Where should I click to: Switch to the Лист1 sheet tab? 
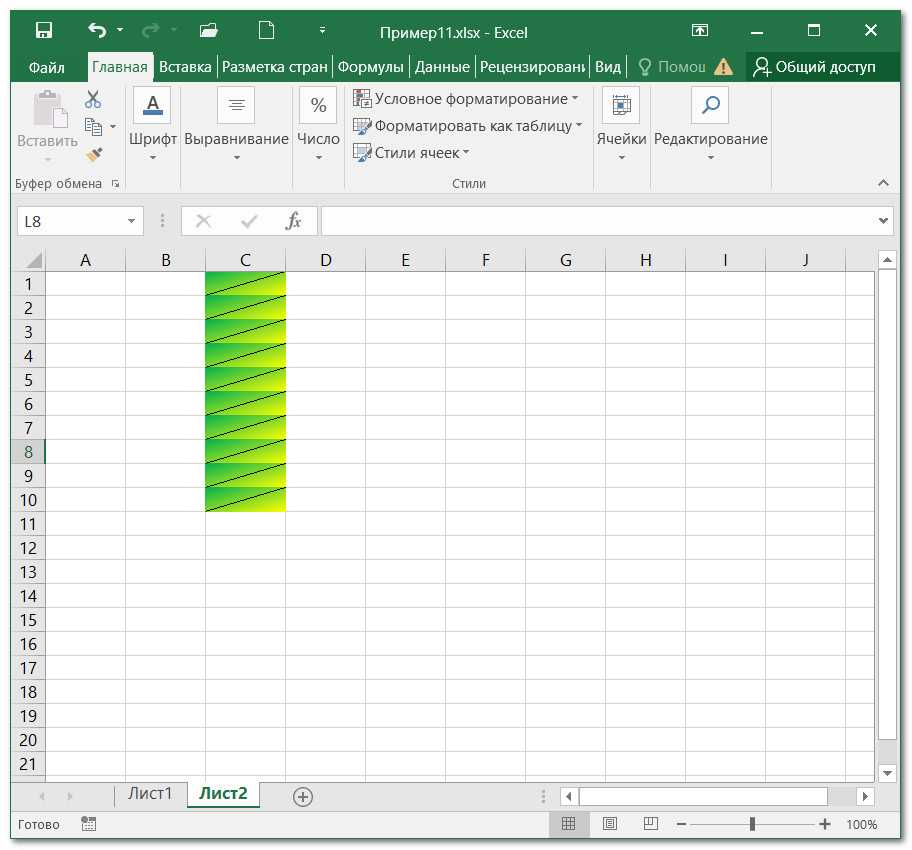tap(150, 794)
